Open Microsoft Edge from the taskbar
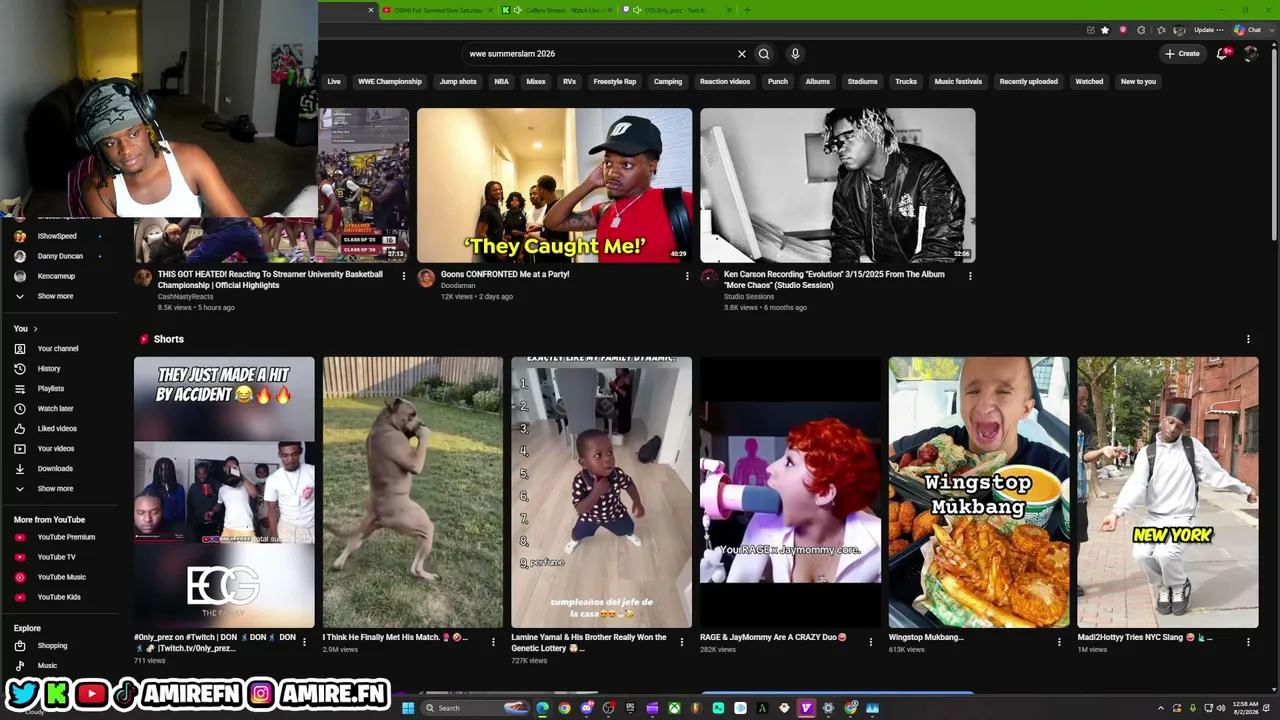The width and height of the screenshot is (1280, 720). 542,708
